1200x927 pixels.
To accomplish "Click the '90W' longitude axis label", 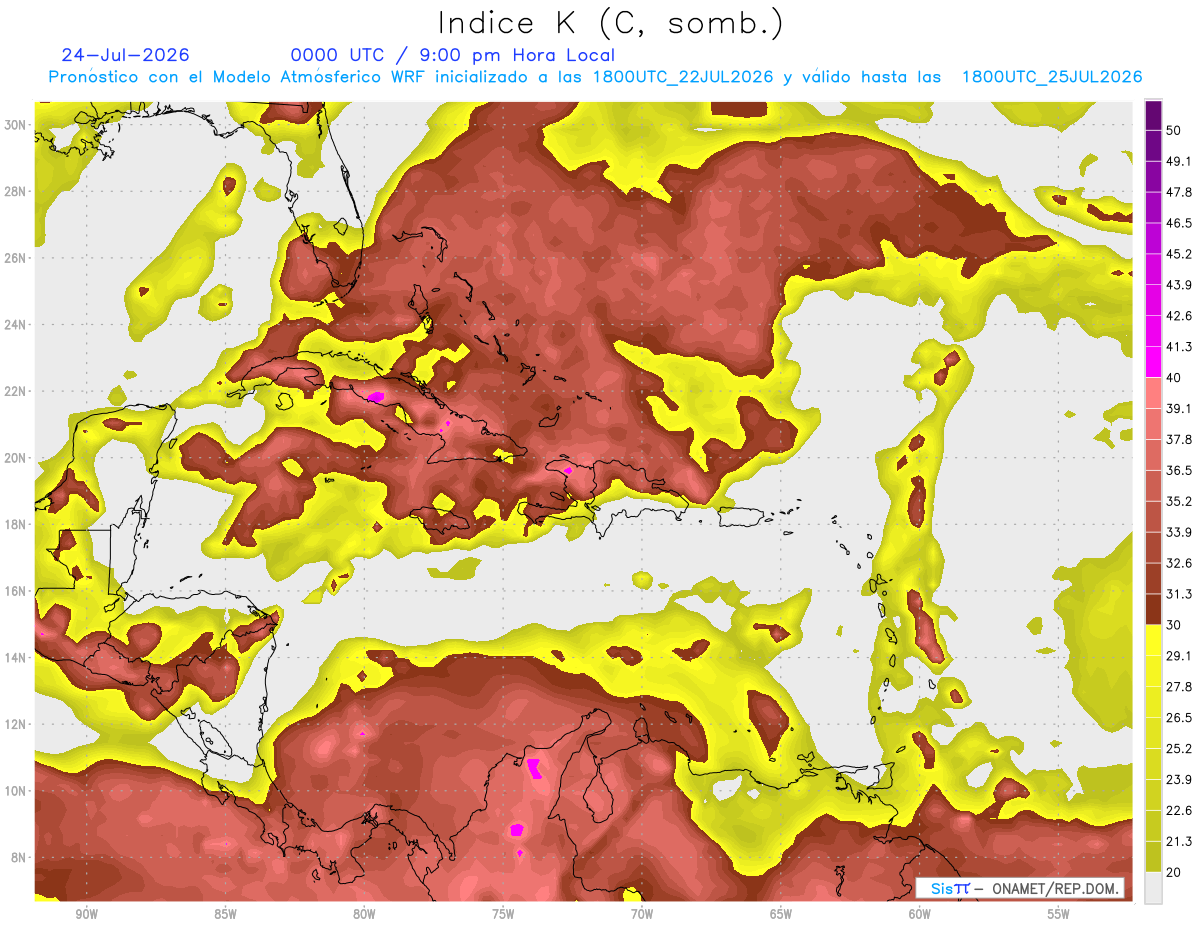I will coord(86,915).
